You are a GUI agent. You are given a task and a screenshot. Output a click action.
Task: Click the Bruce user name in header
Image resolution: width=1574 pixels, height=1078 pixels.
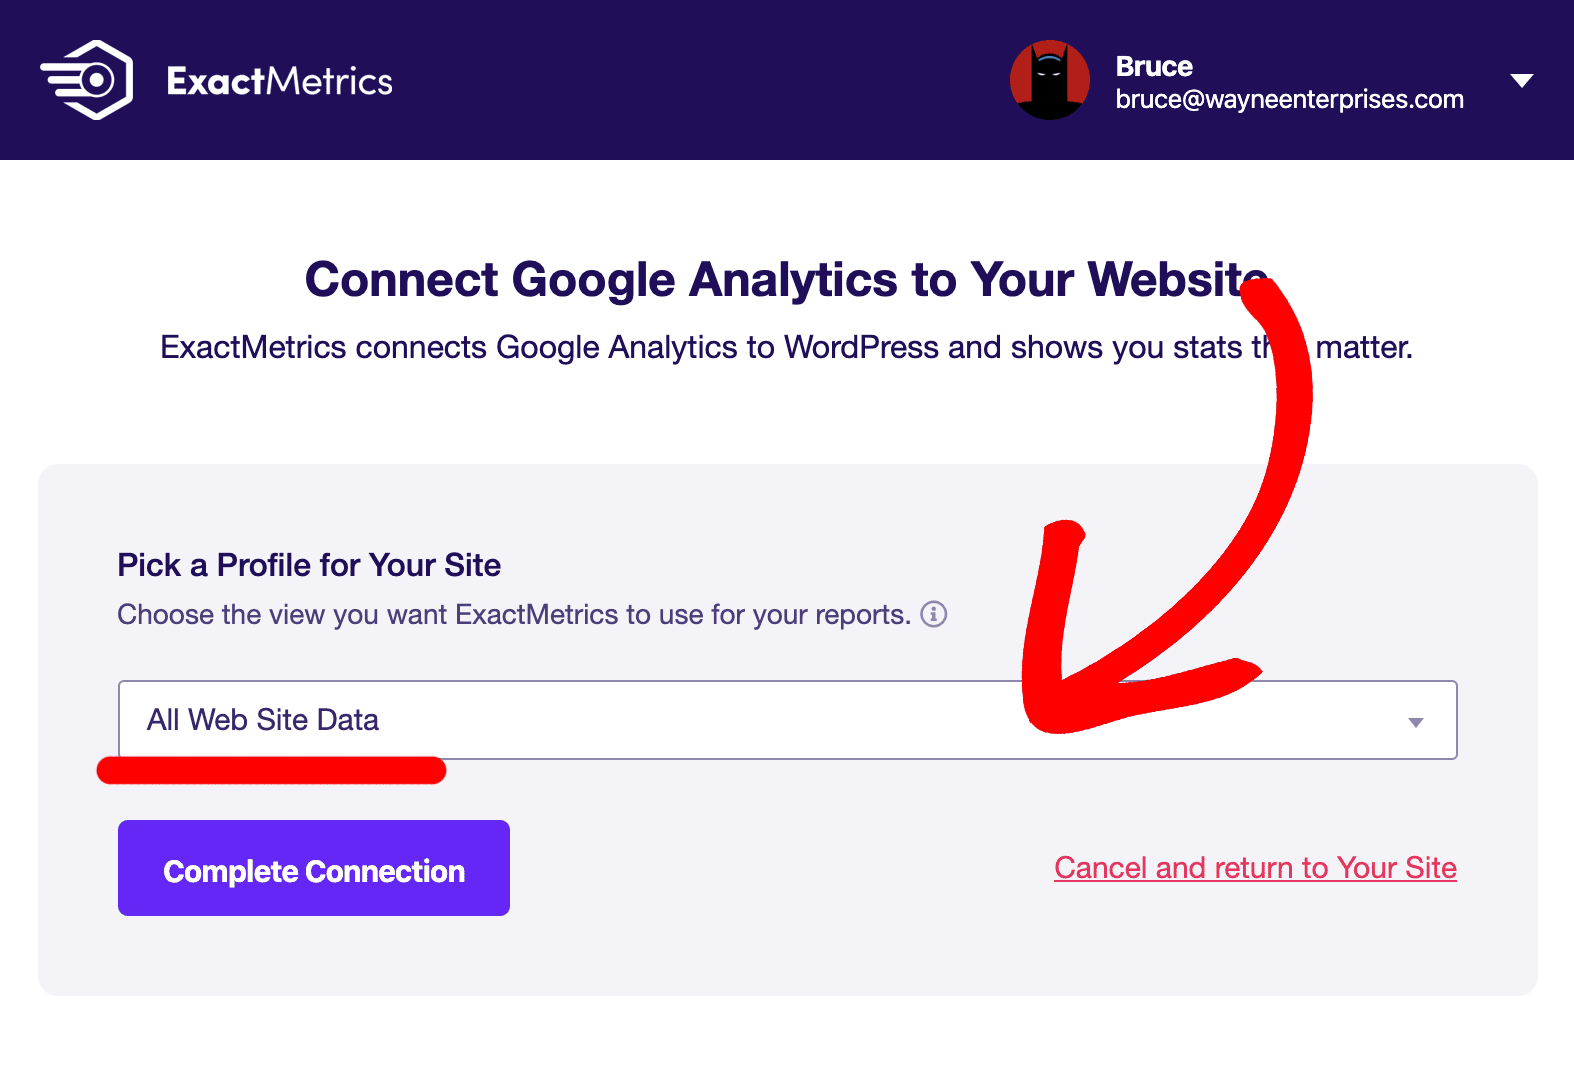point(1154,66)
